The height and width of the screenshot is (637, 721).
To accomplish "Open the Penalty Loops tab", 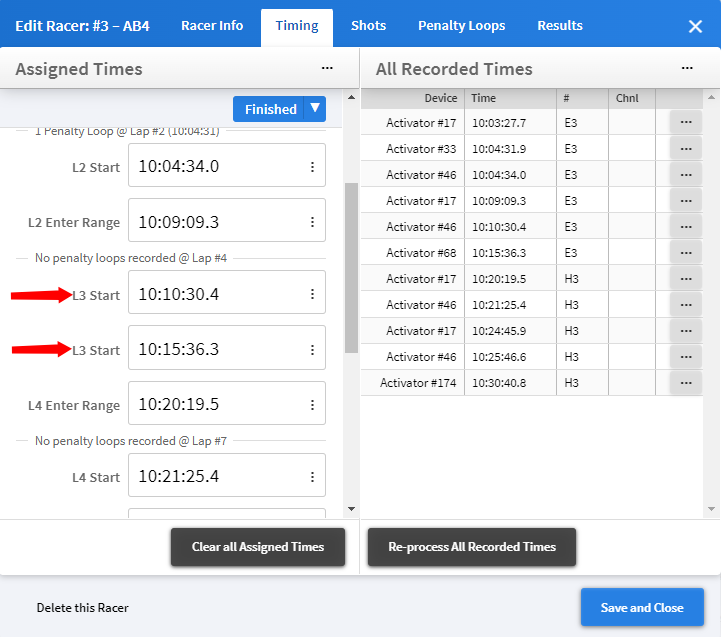I will pyautogui.click(x=461, y=26).
